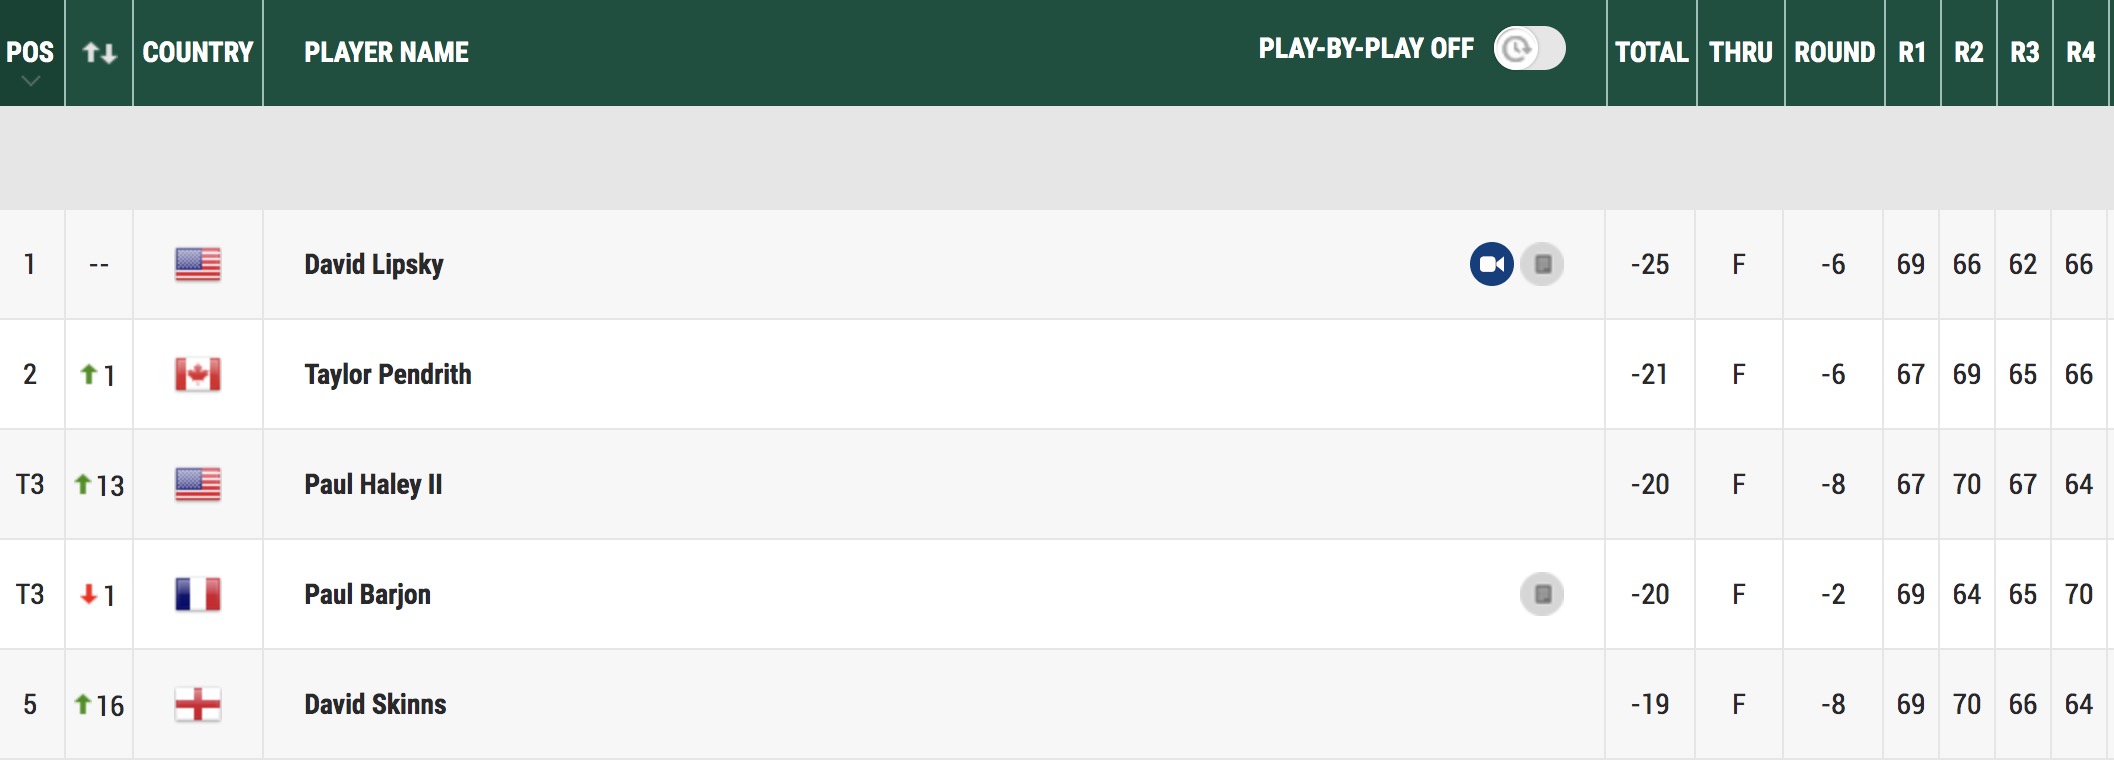2114x760 pixels.
Task: Open Taylor Pendrith's player row
Action: [x=1057, y=374]
